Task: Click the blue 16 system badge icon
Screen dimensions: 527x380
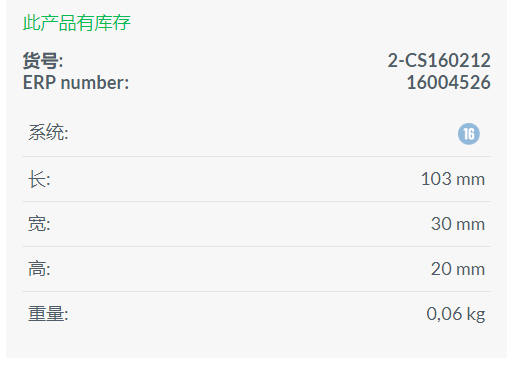Action: click(x=469, y=134)
